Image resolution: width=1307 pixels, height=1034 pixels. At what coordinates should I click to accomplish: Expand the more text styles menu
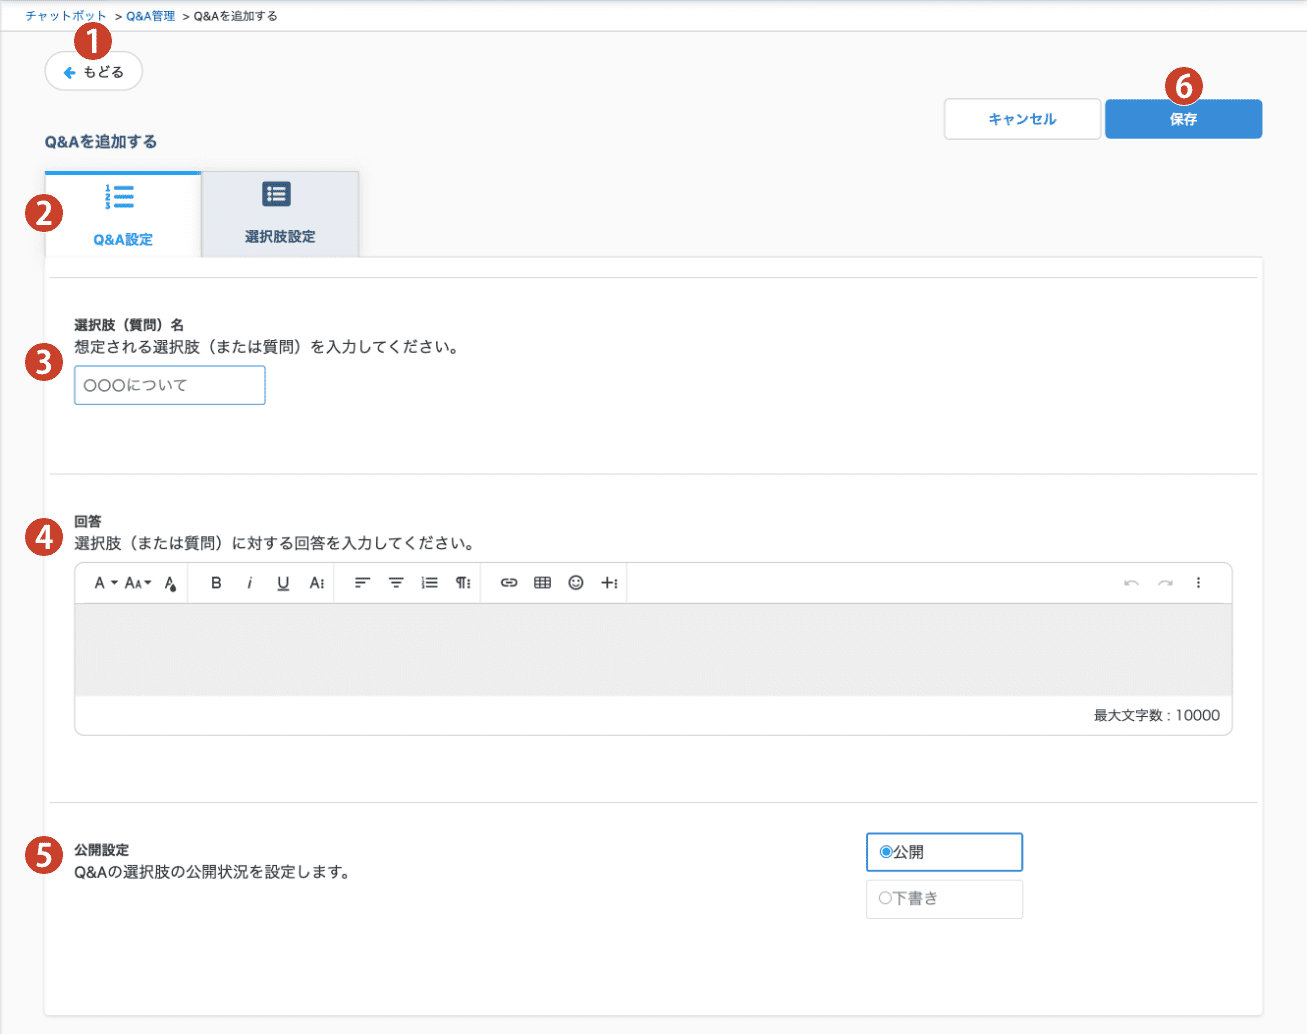pos(316,583)
